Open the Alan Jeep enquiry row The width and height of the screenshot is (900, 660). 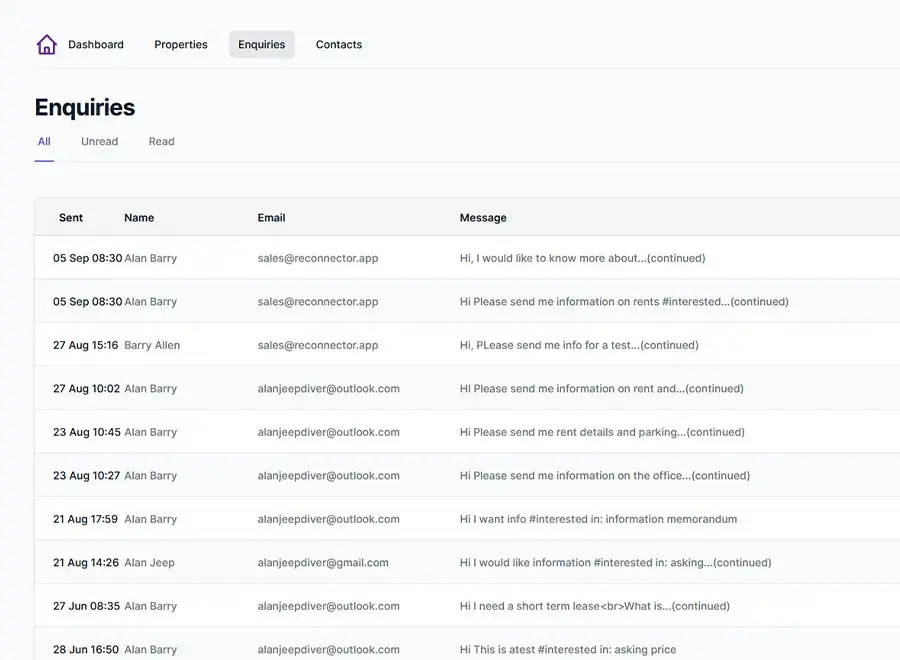pos(149,563)
